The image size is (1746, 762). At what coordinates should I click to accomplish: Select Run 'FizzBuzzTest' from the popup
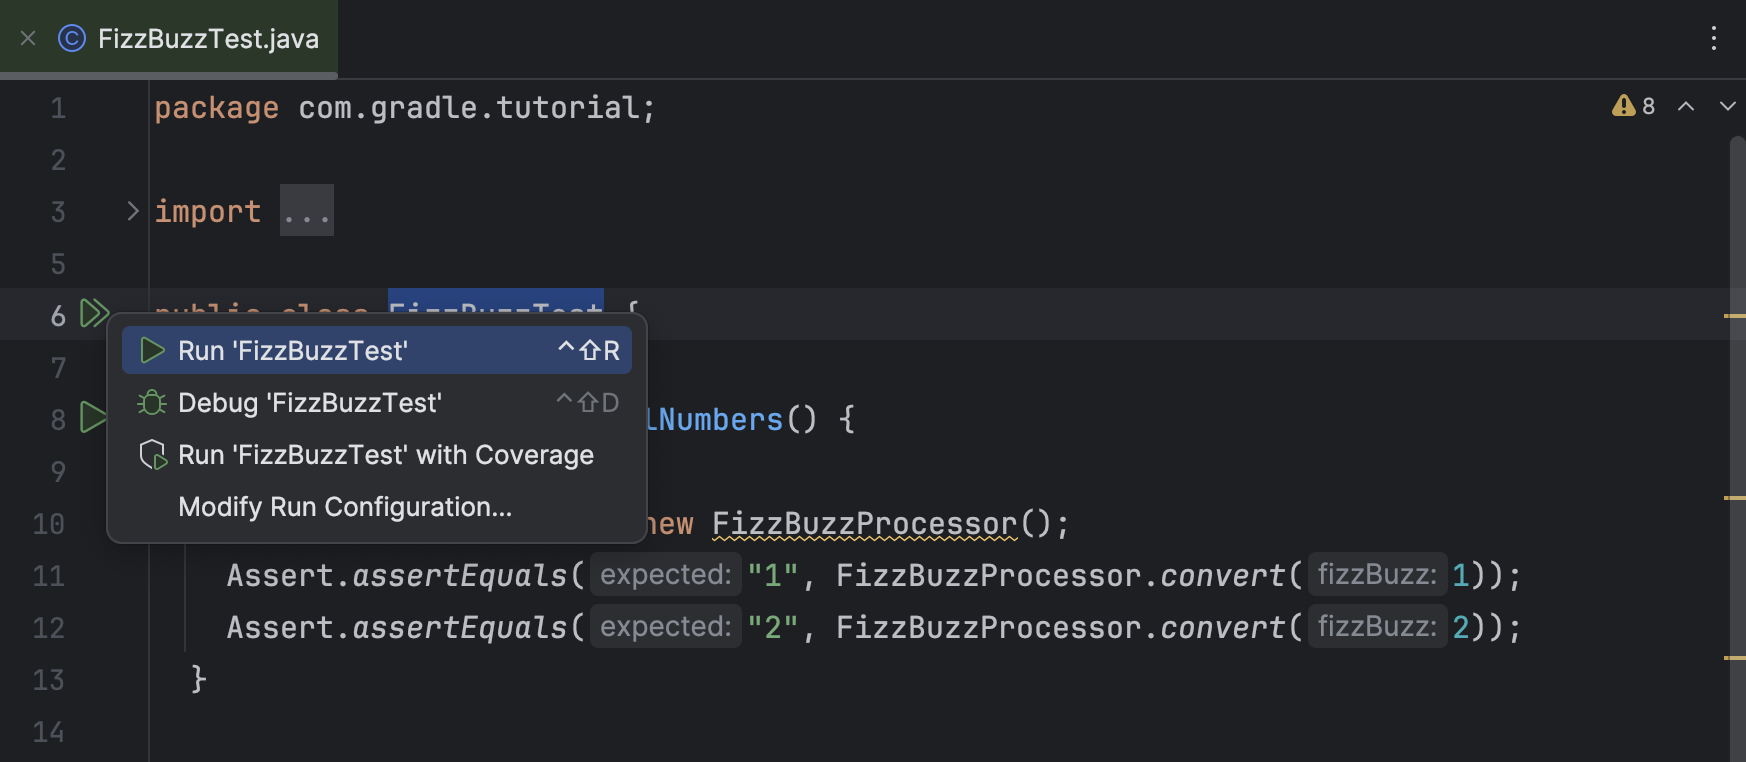(x=292, y=350)
